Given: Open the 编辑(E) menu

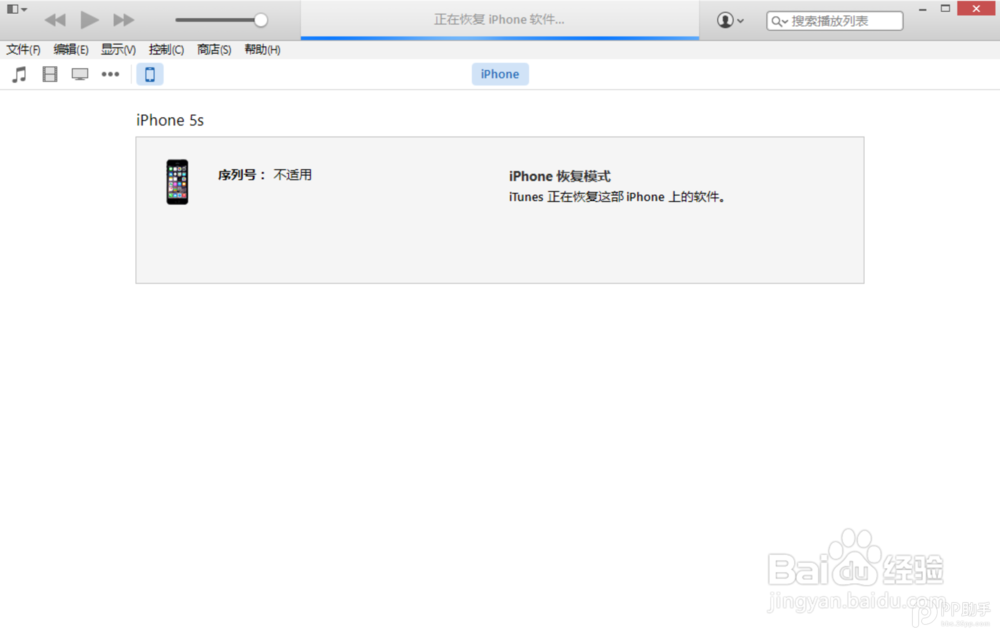Looking at the screenshot, I should tap(71, 50).
